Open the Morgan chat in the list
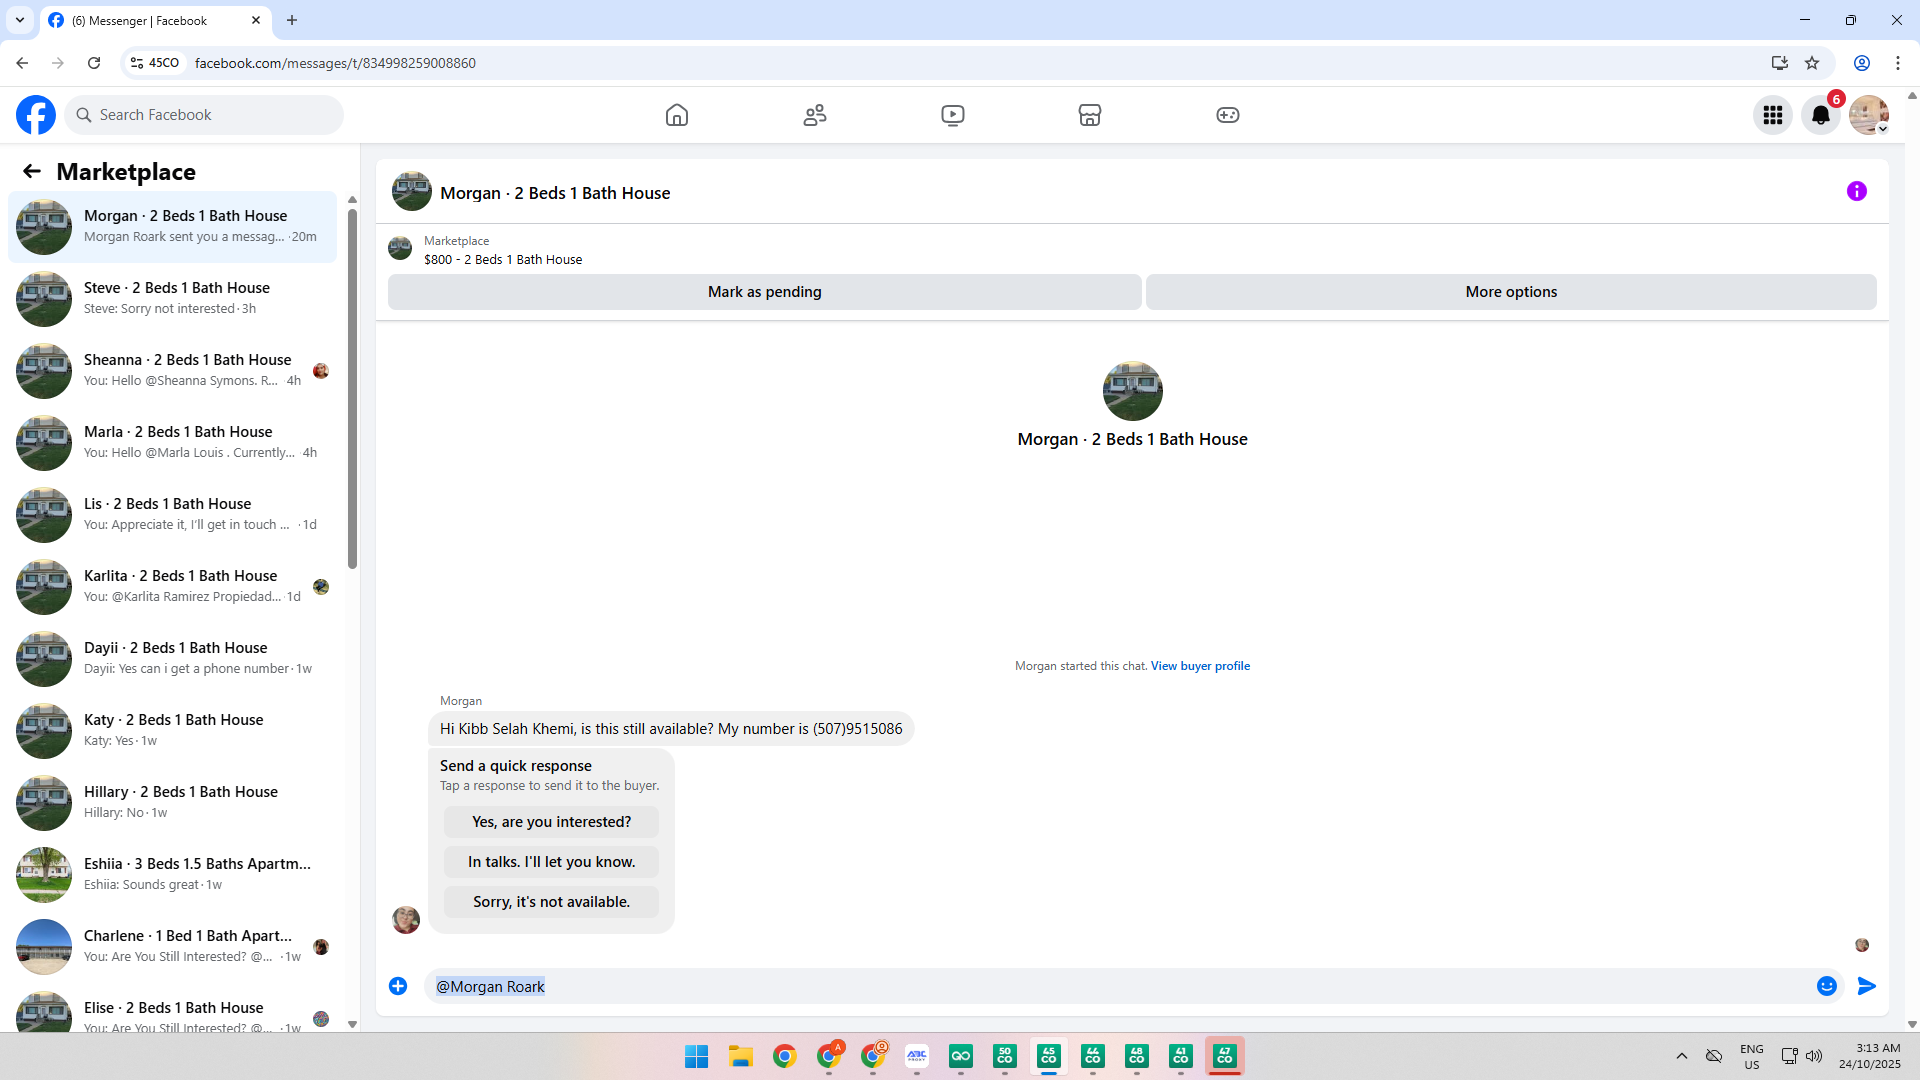1920x1080 pixels. tap(172, 227)
